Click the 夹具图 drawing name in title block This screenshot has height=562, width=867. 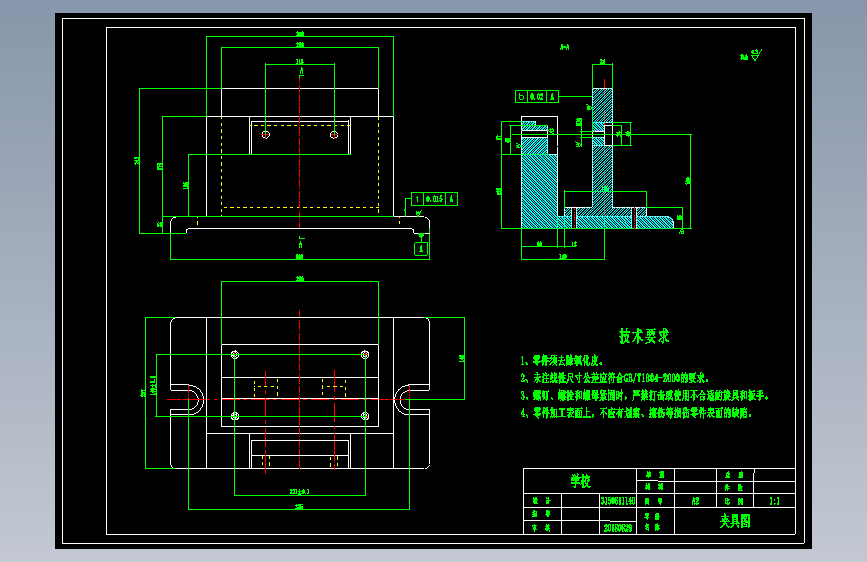(735, 521)
